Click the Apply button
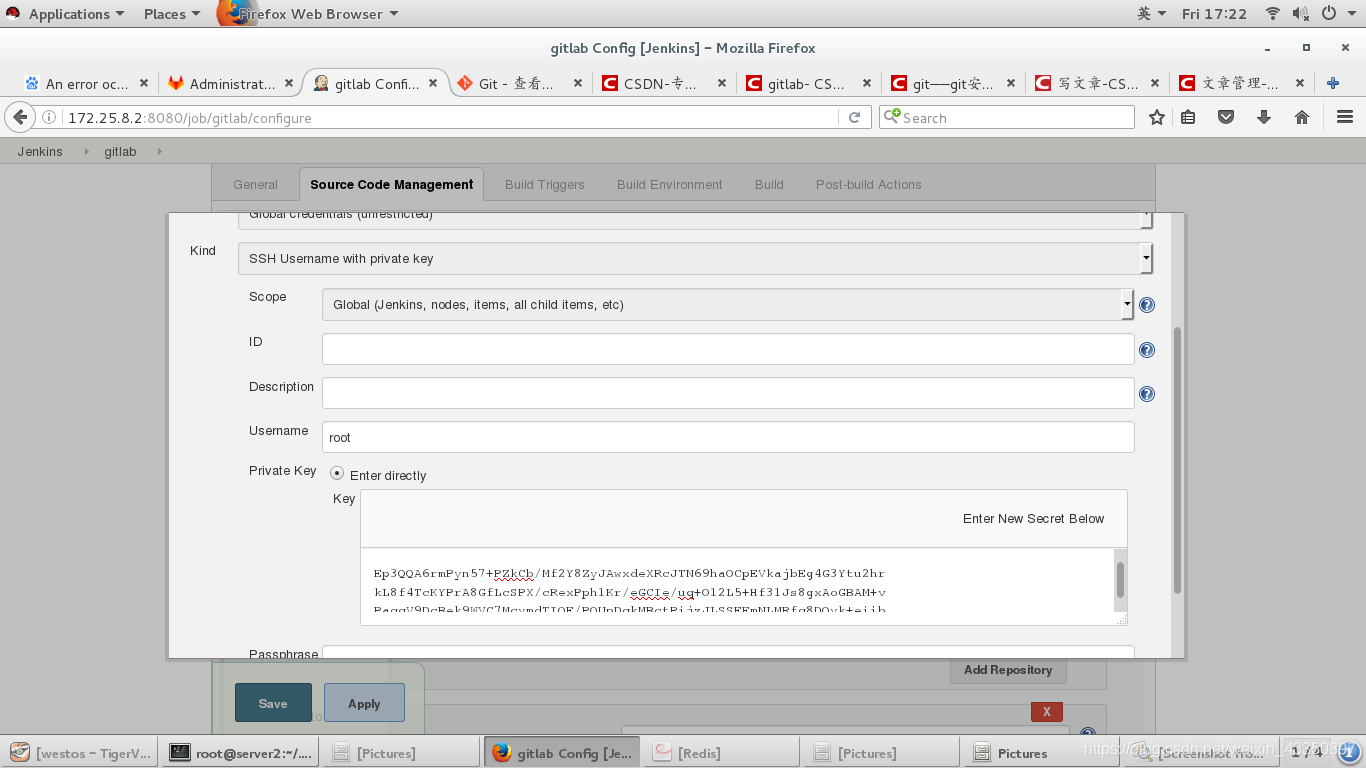Viewport: 1366px width, 768px height. (x=364, y=703)
